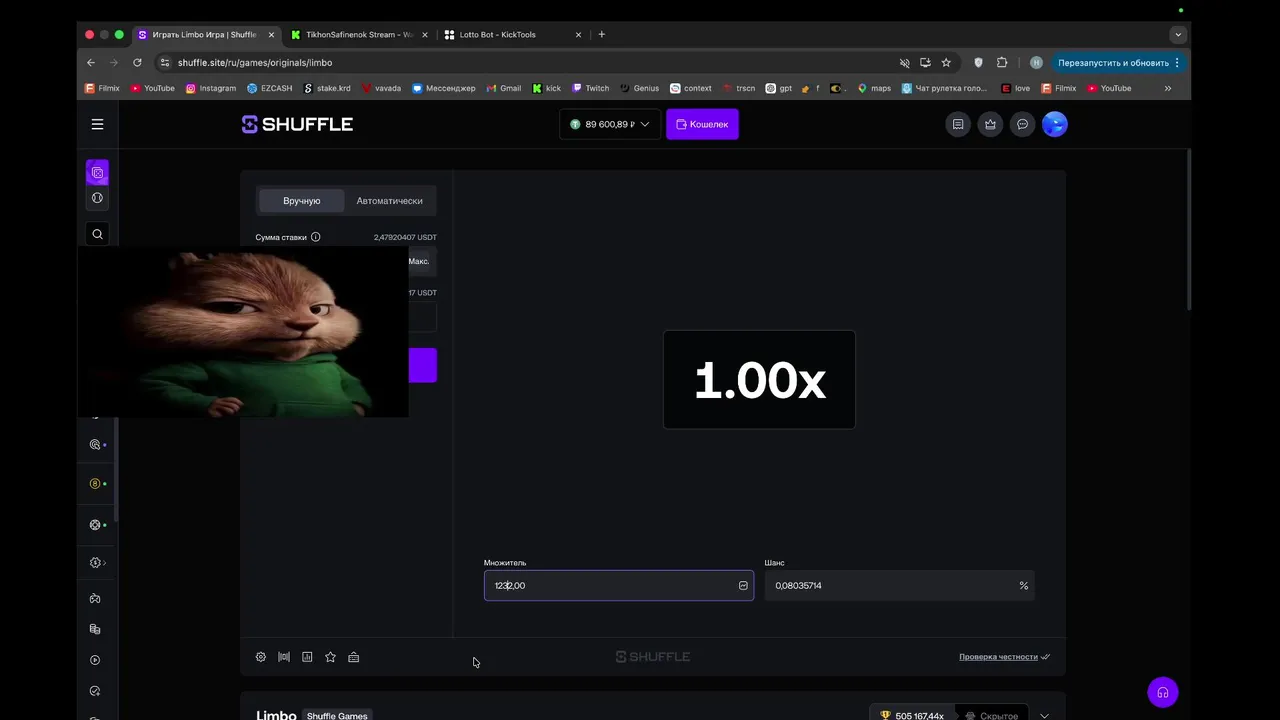Open the VIP crown icon in header
1280x720 pixels.
(x=990, y=124)
